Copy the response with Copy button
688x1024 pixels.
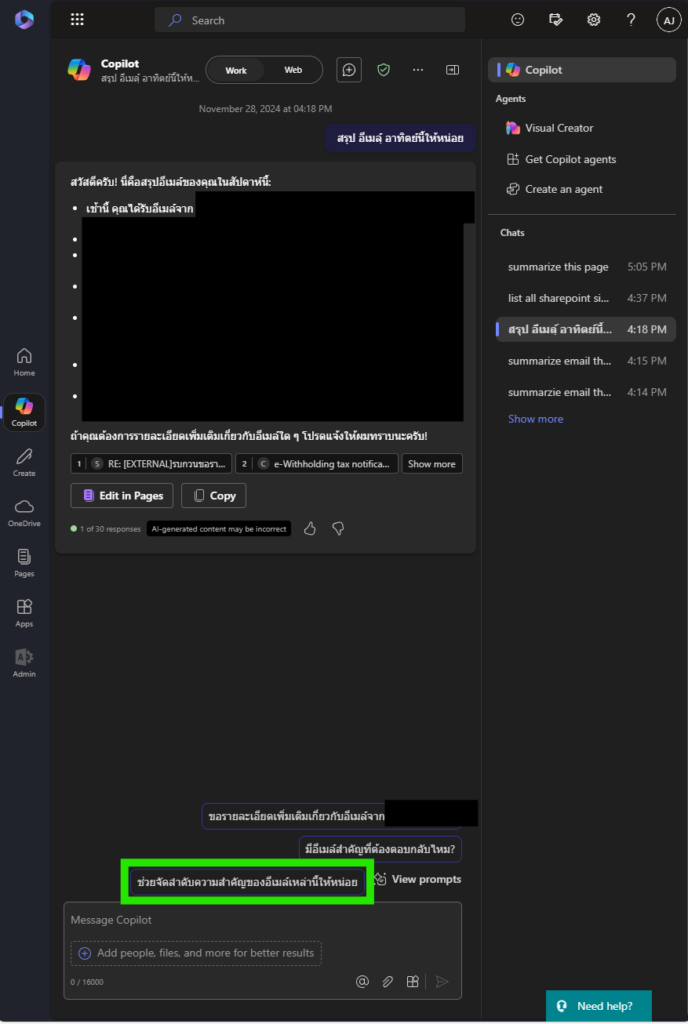click(213, 496)
